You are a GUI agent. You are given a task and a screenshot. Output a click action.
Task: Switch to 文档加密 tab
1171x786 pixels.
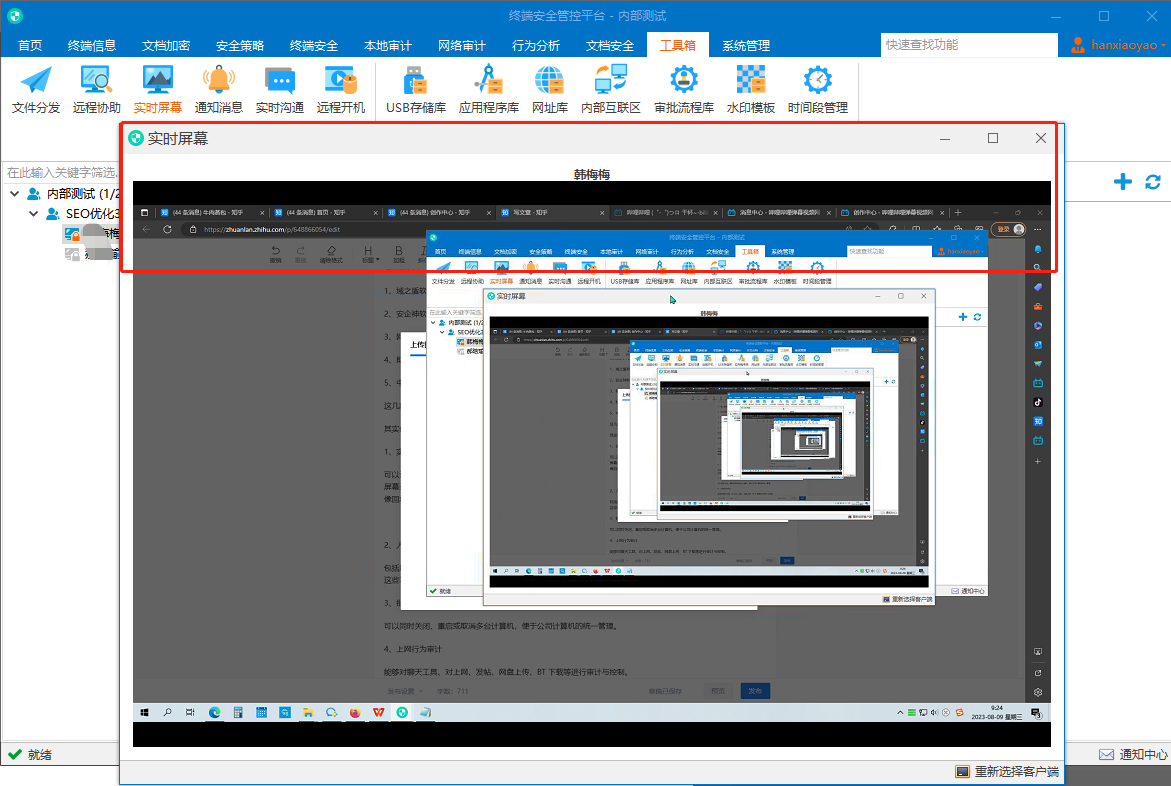[166, 46]
